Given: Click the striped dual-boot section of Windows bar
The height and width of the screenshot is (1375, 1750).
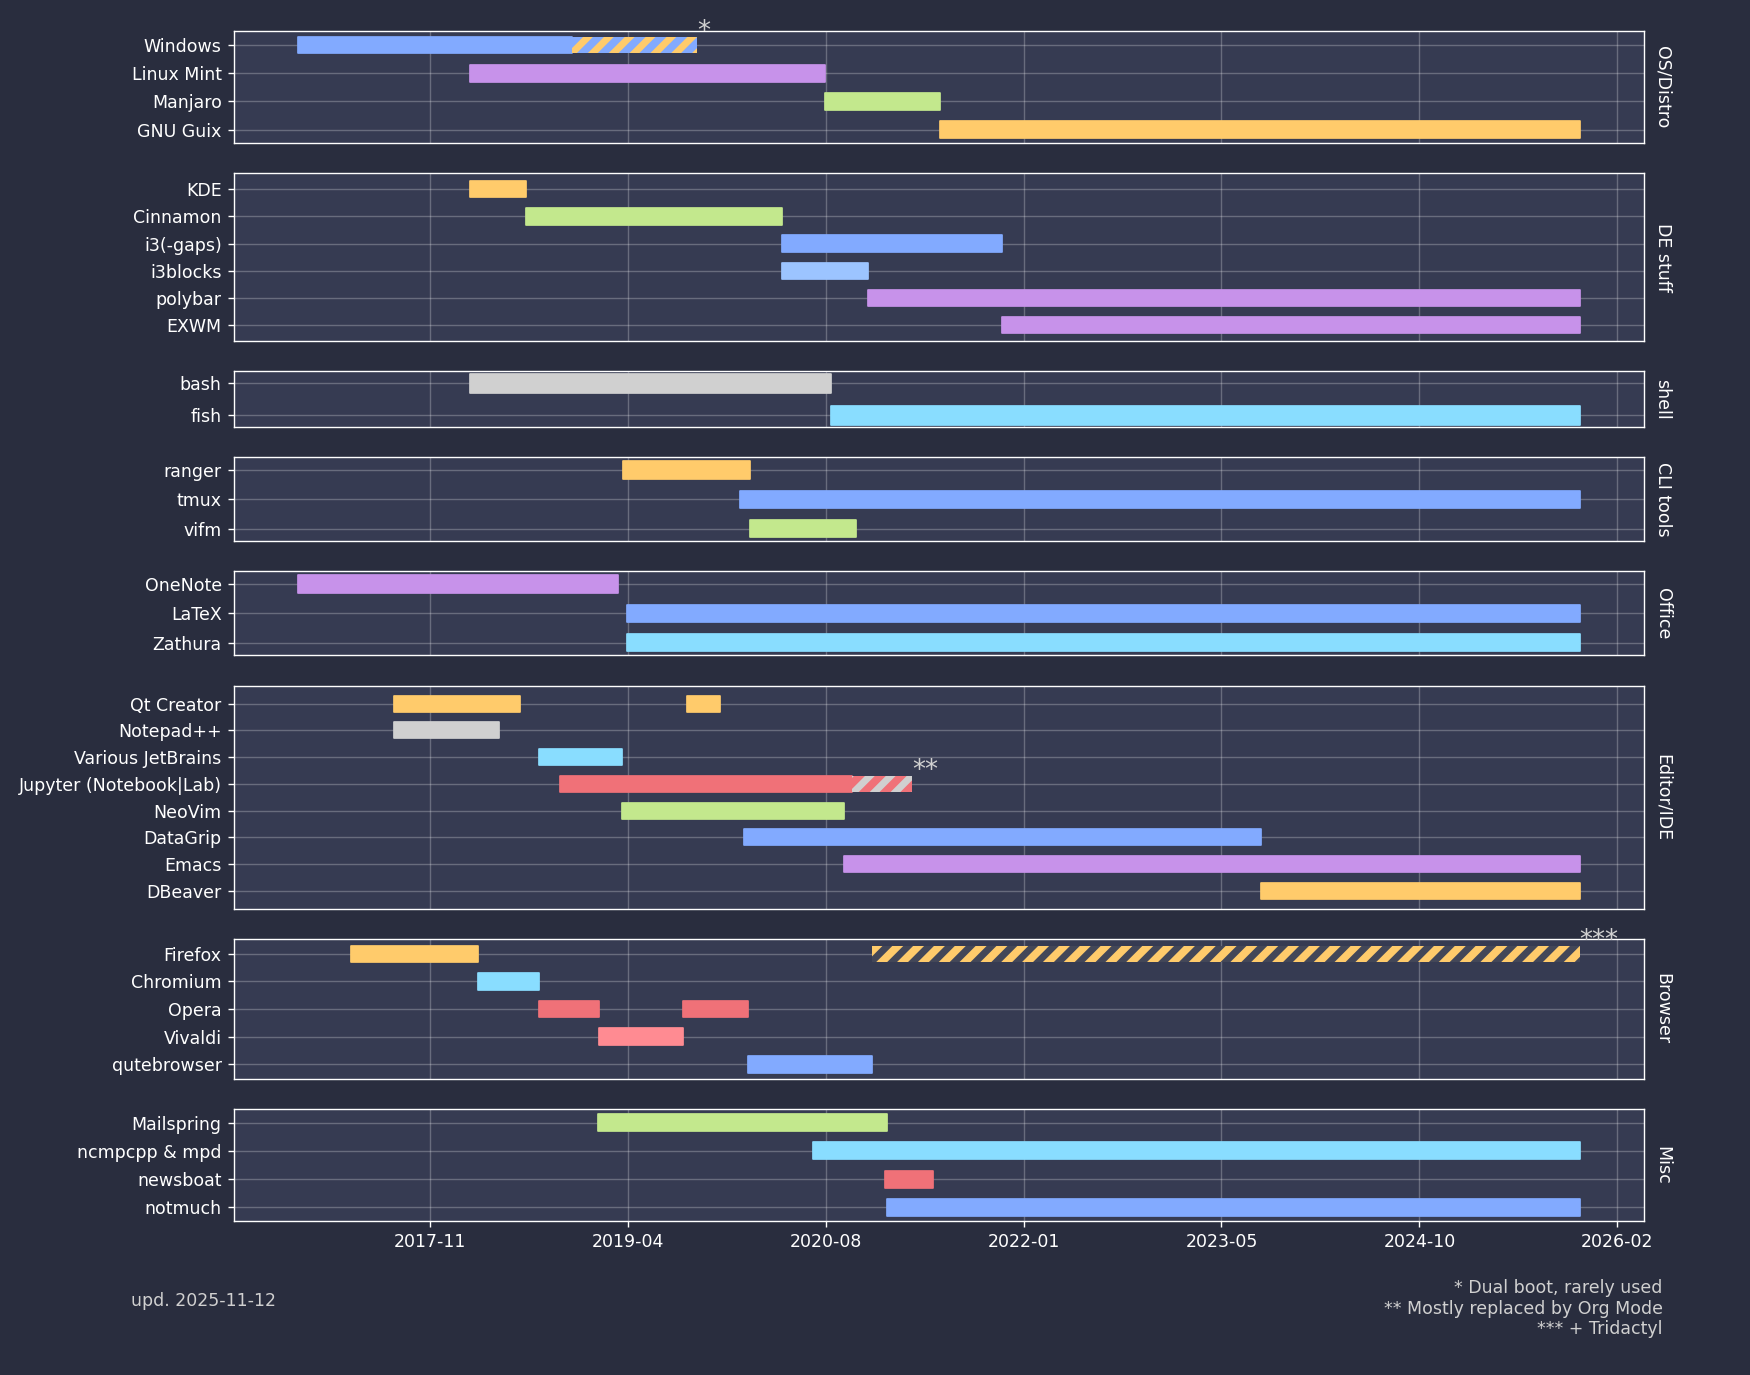Looking at the screenshot, I should tap(634, 45).
